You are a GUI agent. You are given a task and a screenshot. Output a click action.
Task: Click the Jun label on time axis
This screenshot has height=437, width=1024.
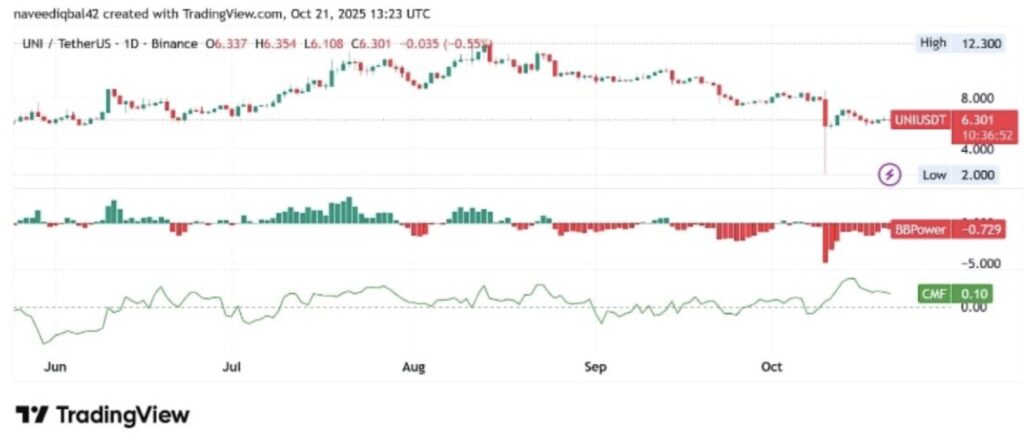[56, 368]
